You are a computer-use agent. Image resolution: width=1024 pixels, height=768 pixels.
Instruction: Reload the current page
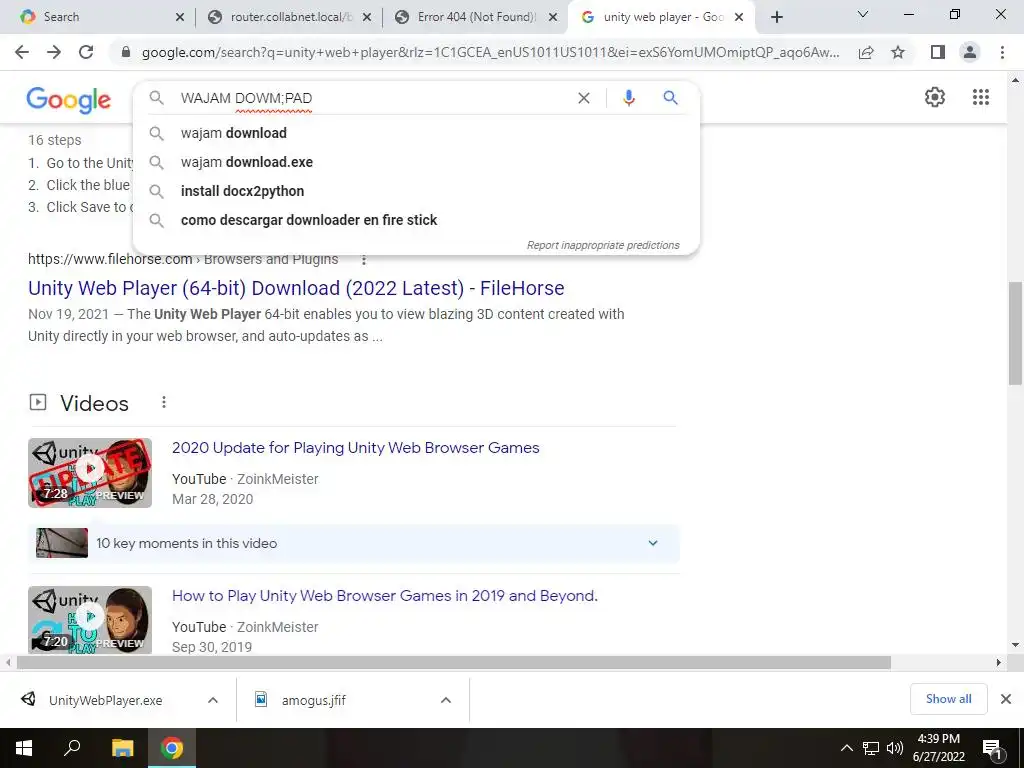point(86,52)
